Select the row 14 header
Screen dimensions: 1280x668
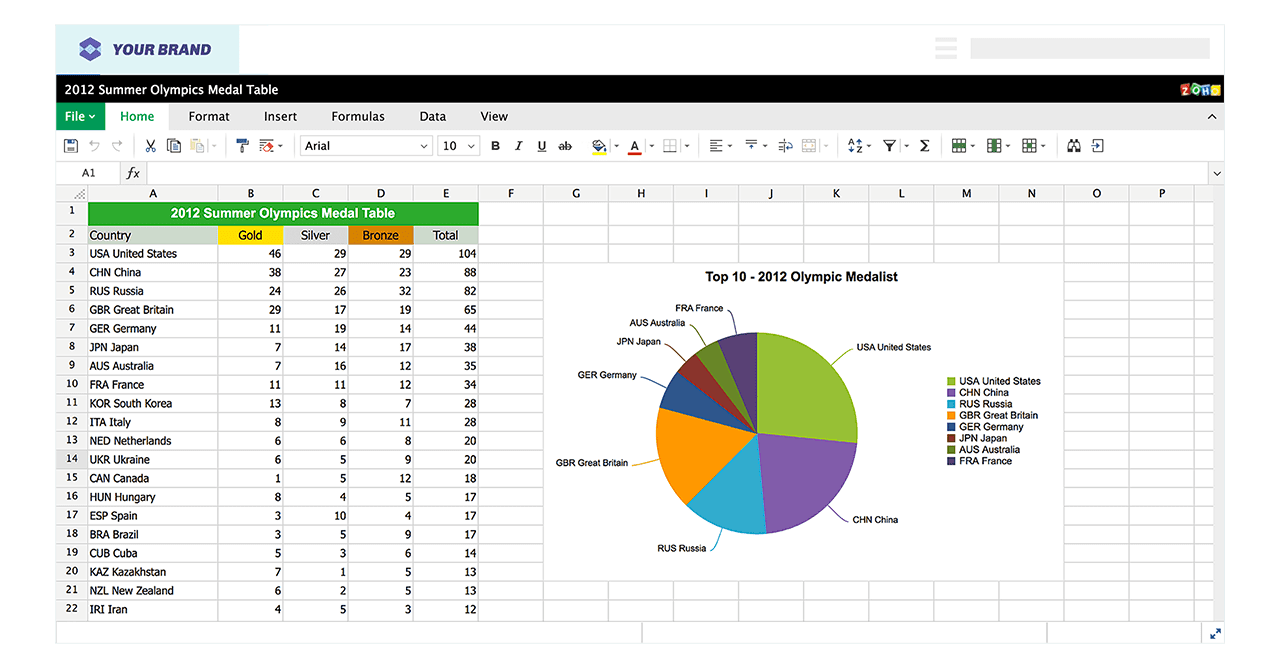(72, 459)
